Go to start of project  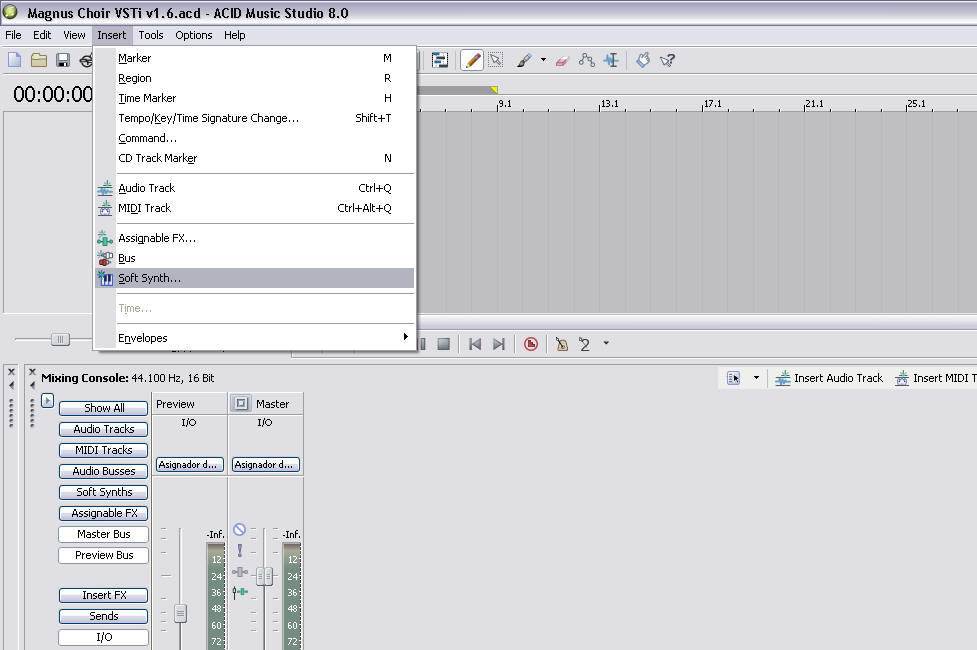point(475,344)
